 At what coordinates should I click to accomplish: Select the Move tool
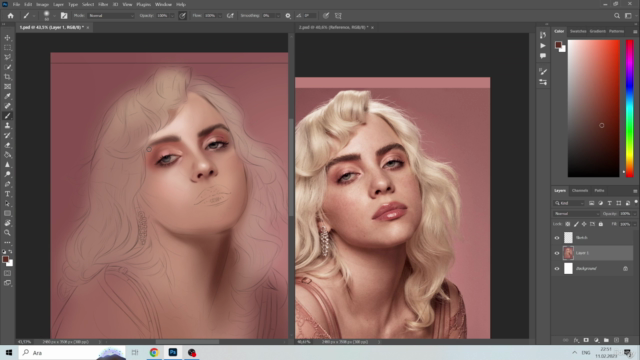7,38
